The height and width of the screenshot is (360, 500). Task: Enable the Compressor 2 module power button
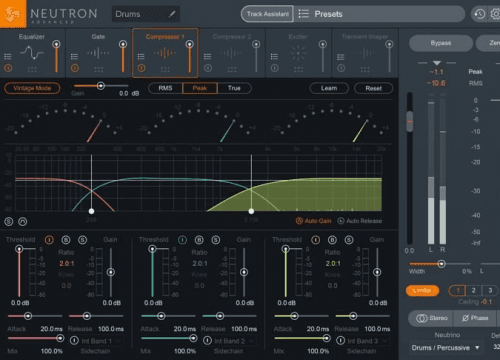click(x=208, y=68)
